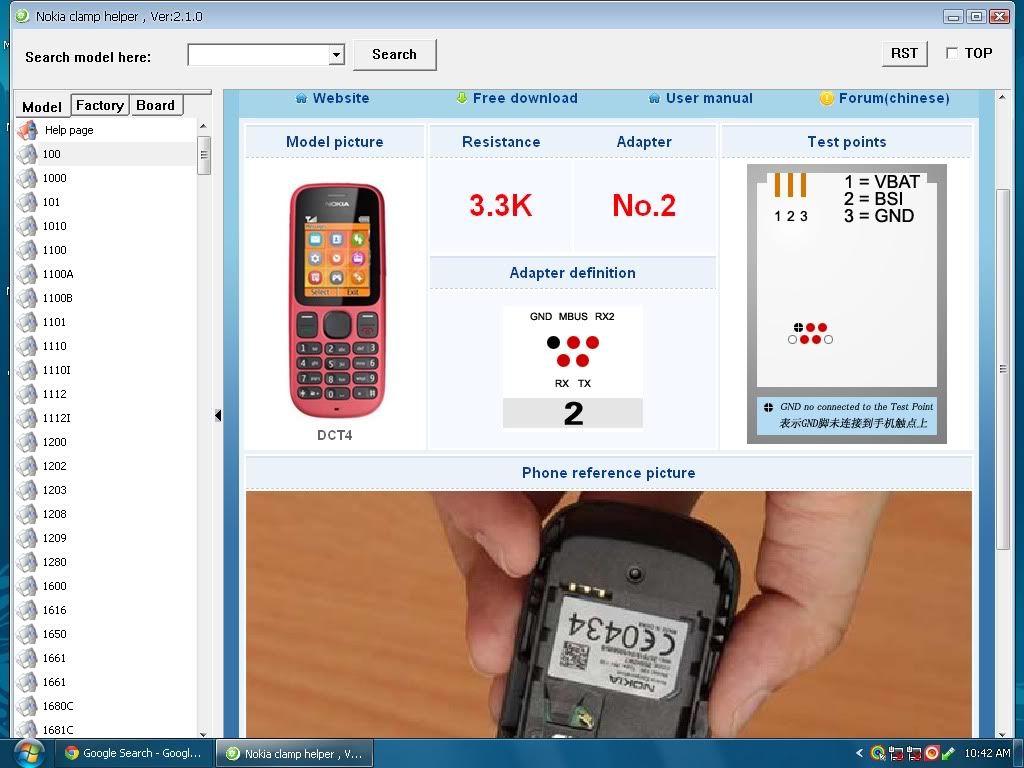This screenshot has height=768, width=1024.
Task: Click the icon beside model 1100
Action: pyautogui.click(x=27, y=250)
